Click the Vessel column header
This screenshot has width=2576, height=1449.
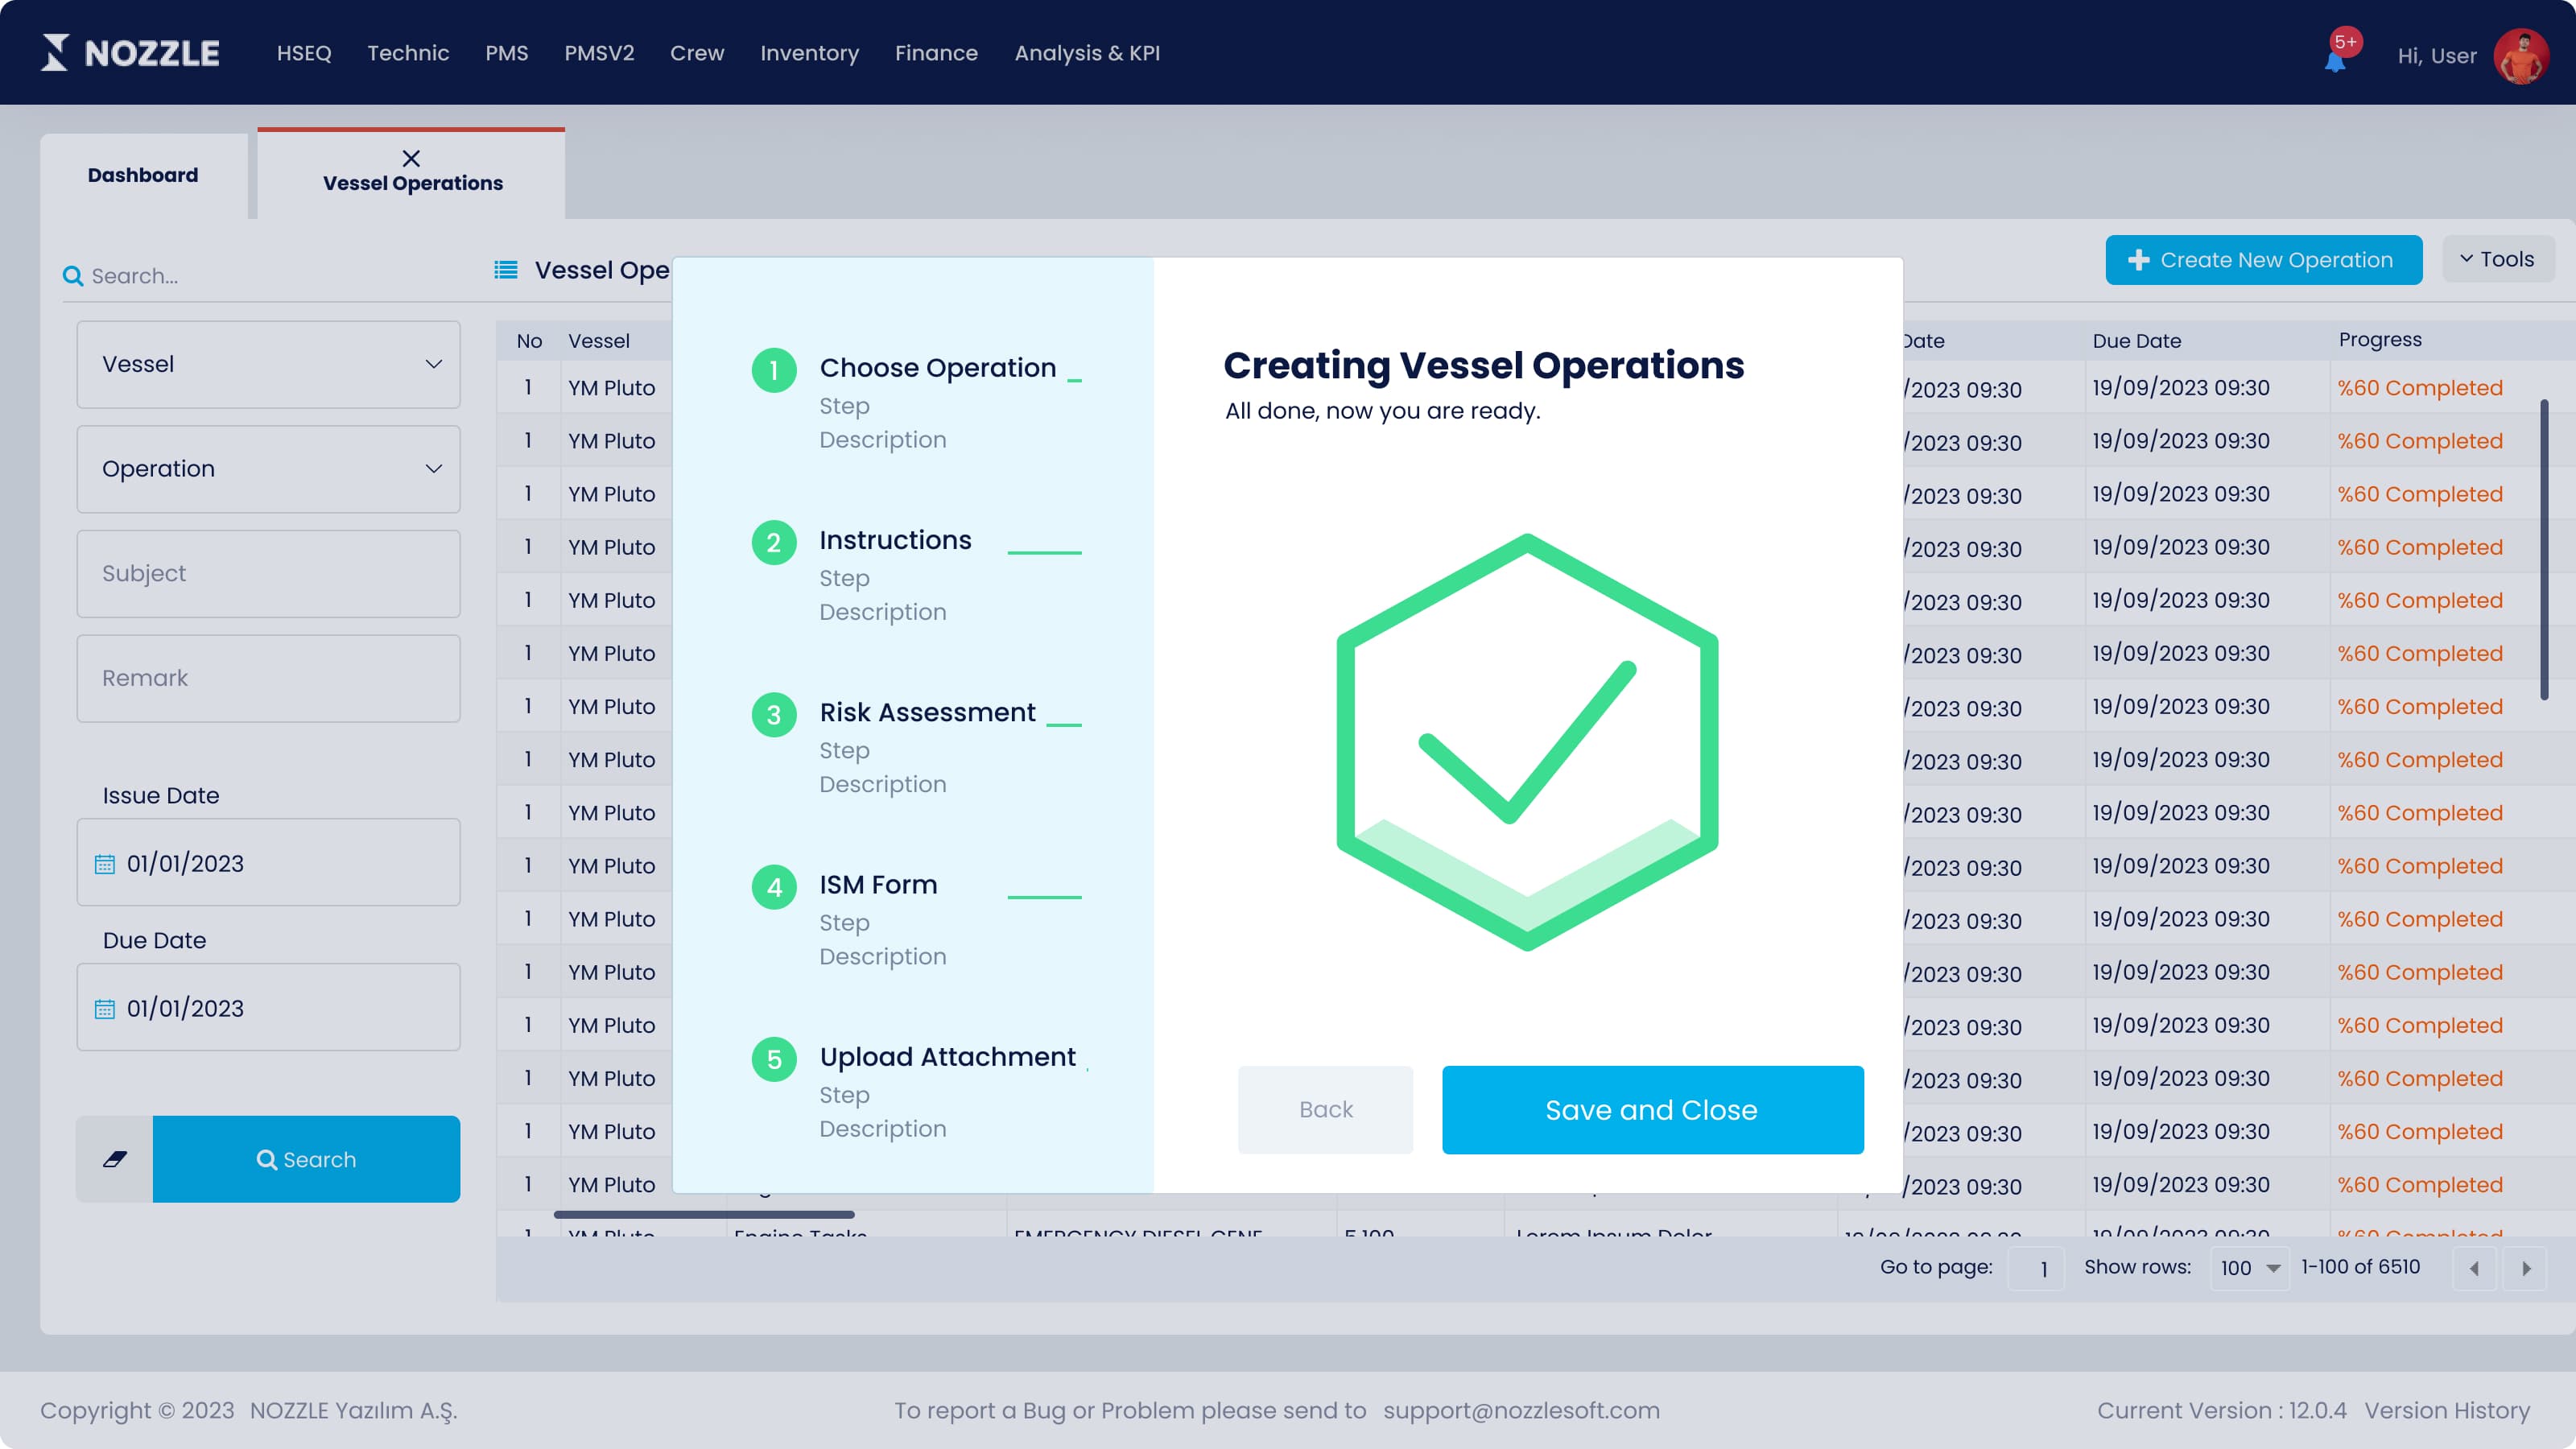pyautogui.click(x=599, y=341)
